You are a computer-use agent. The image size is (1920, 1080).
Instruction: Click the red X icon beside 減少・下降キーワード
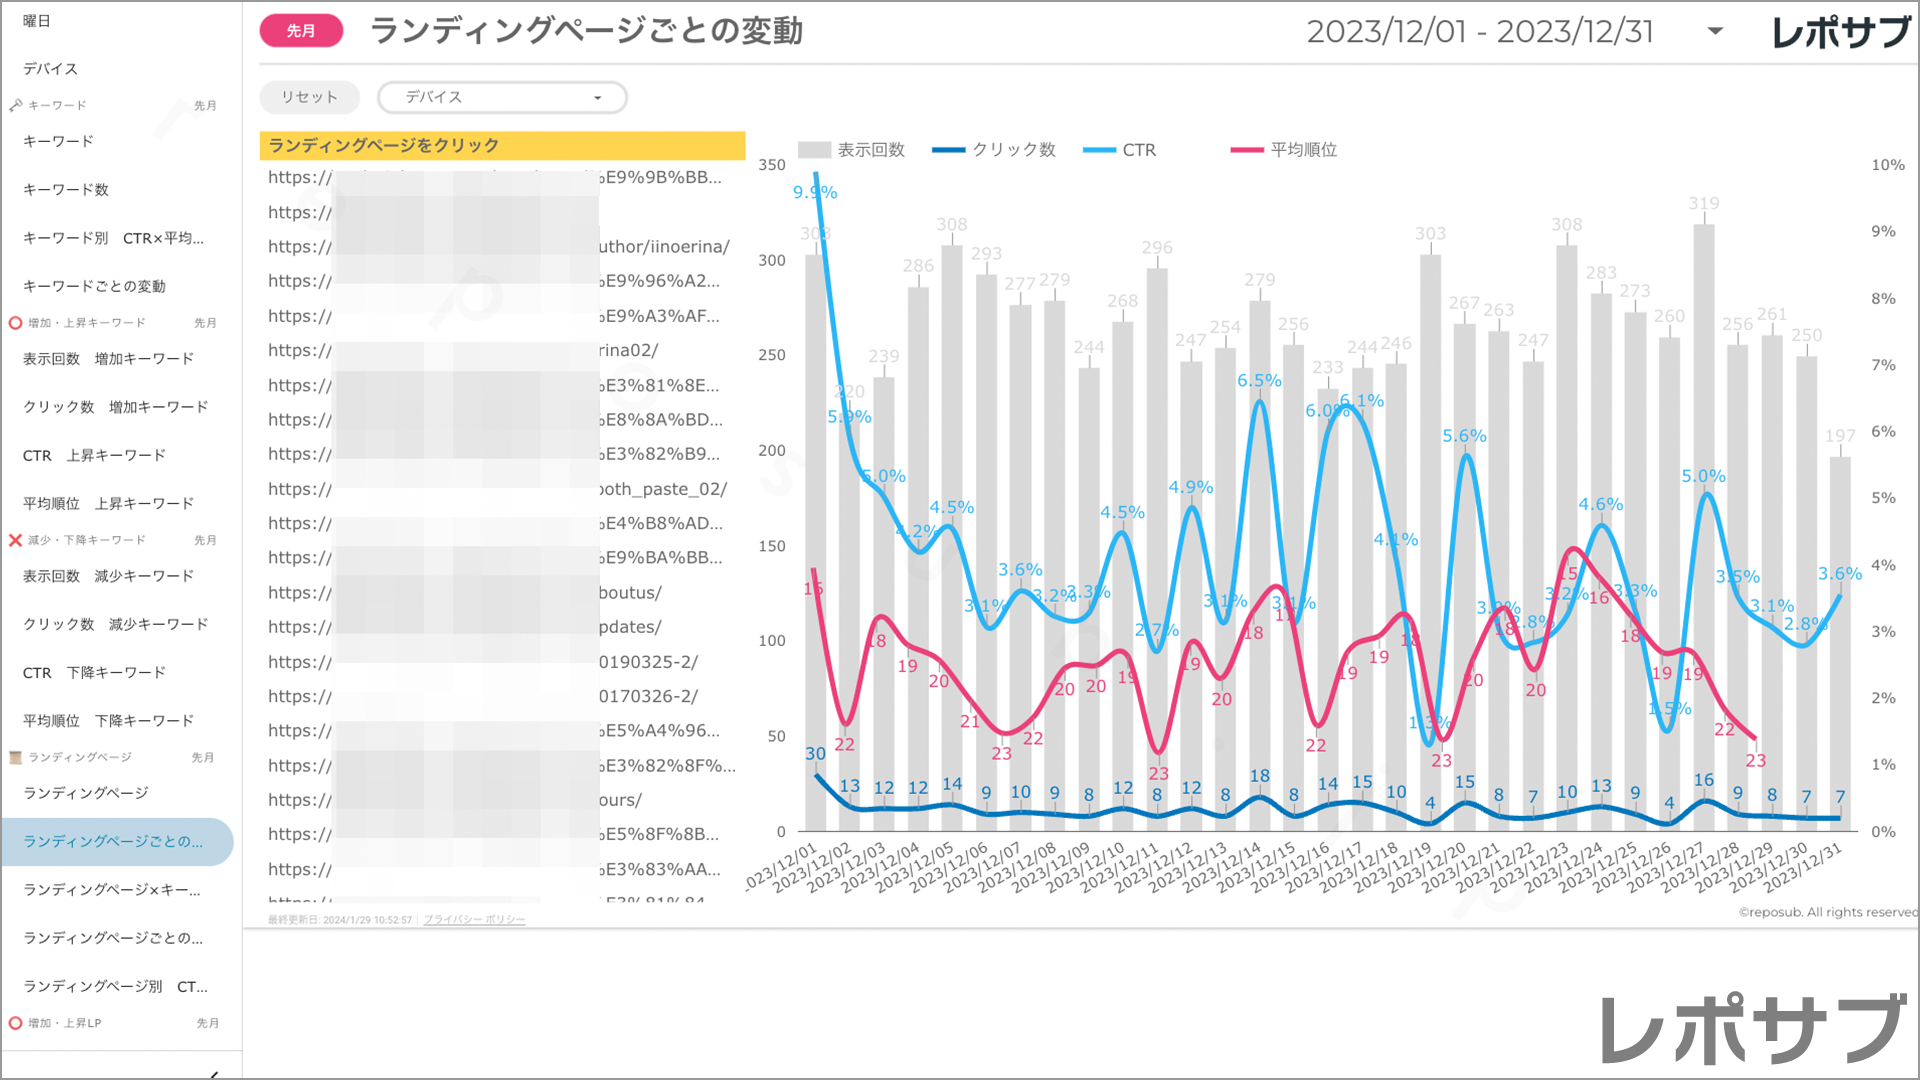point(15,540)
